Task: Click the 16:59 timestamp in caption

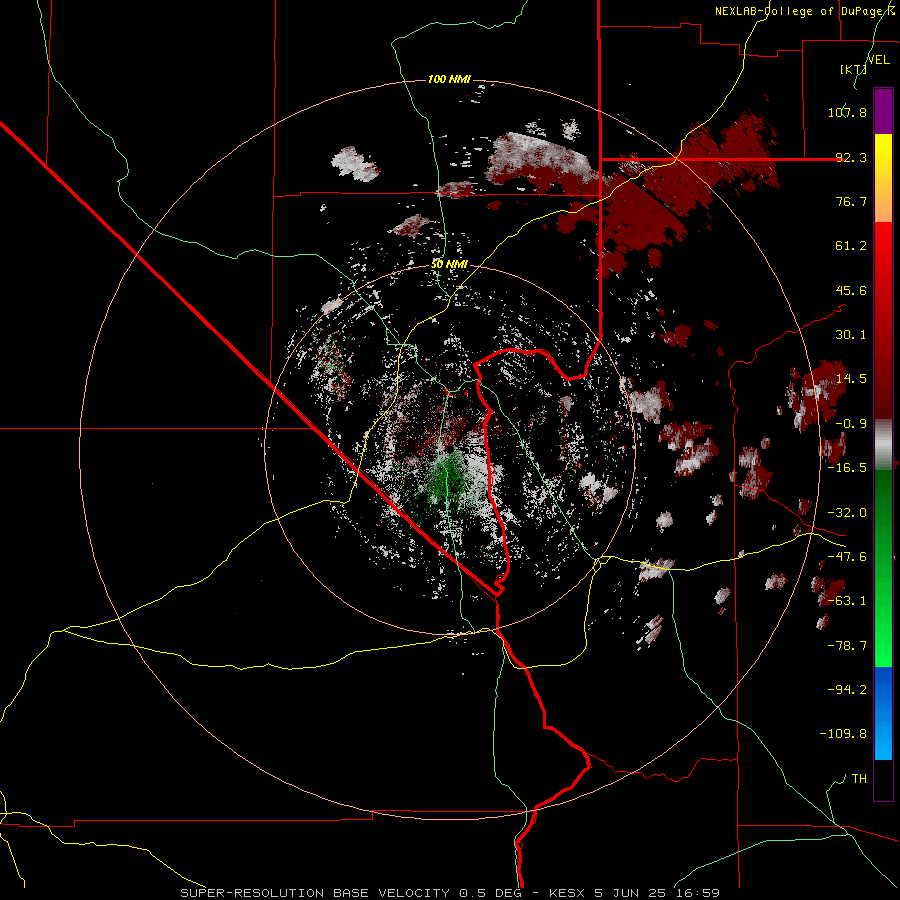Action: coord(696,893)
